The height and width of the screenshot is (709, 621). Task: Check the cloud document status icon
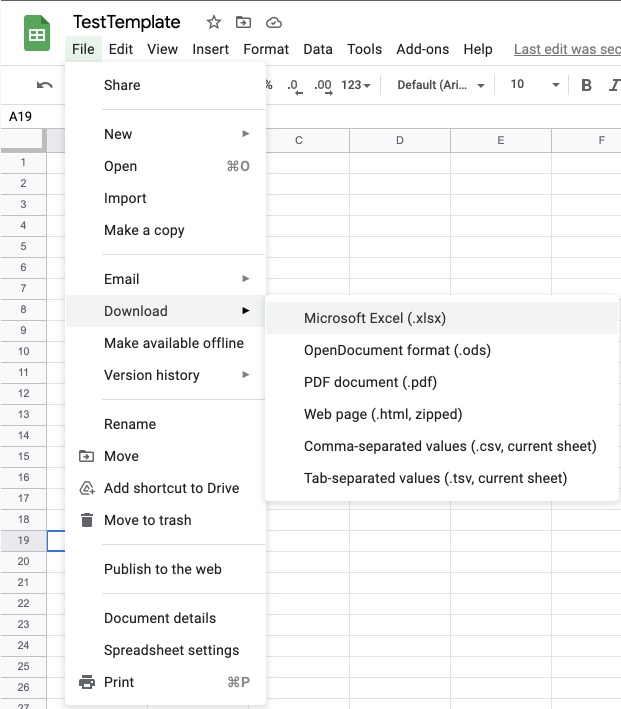[274, 22]
